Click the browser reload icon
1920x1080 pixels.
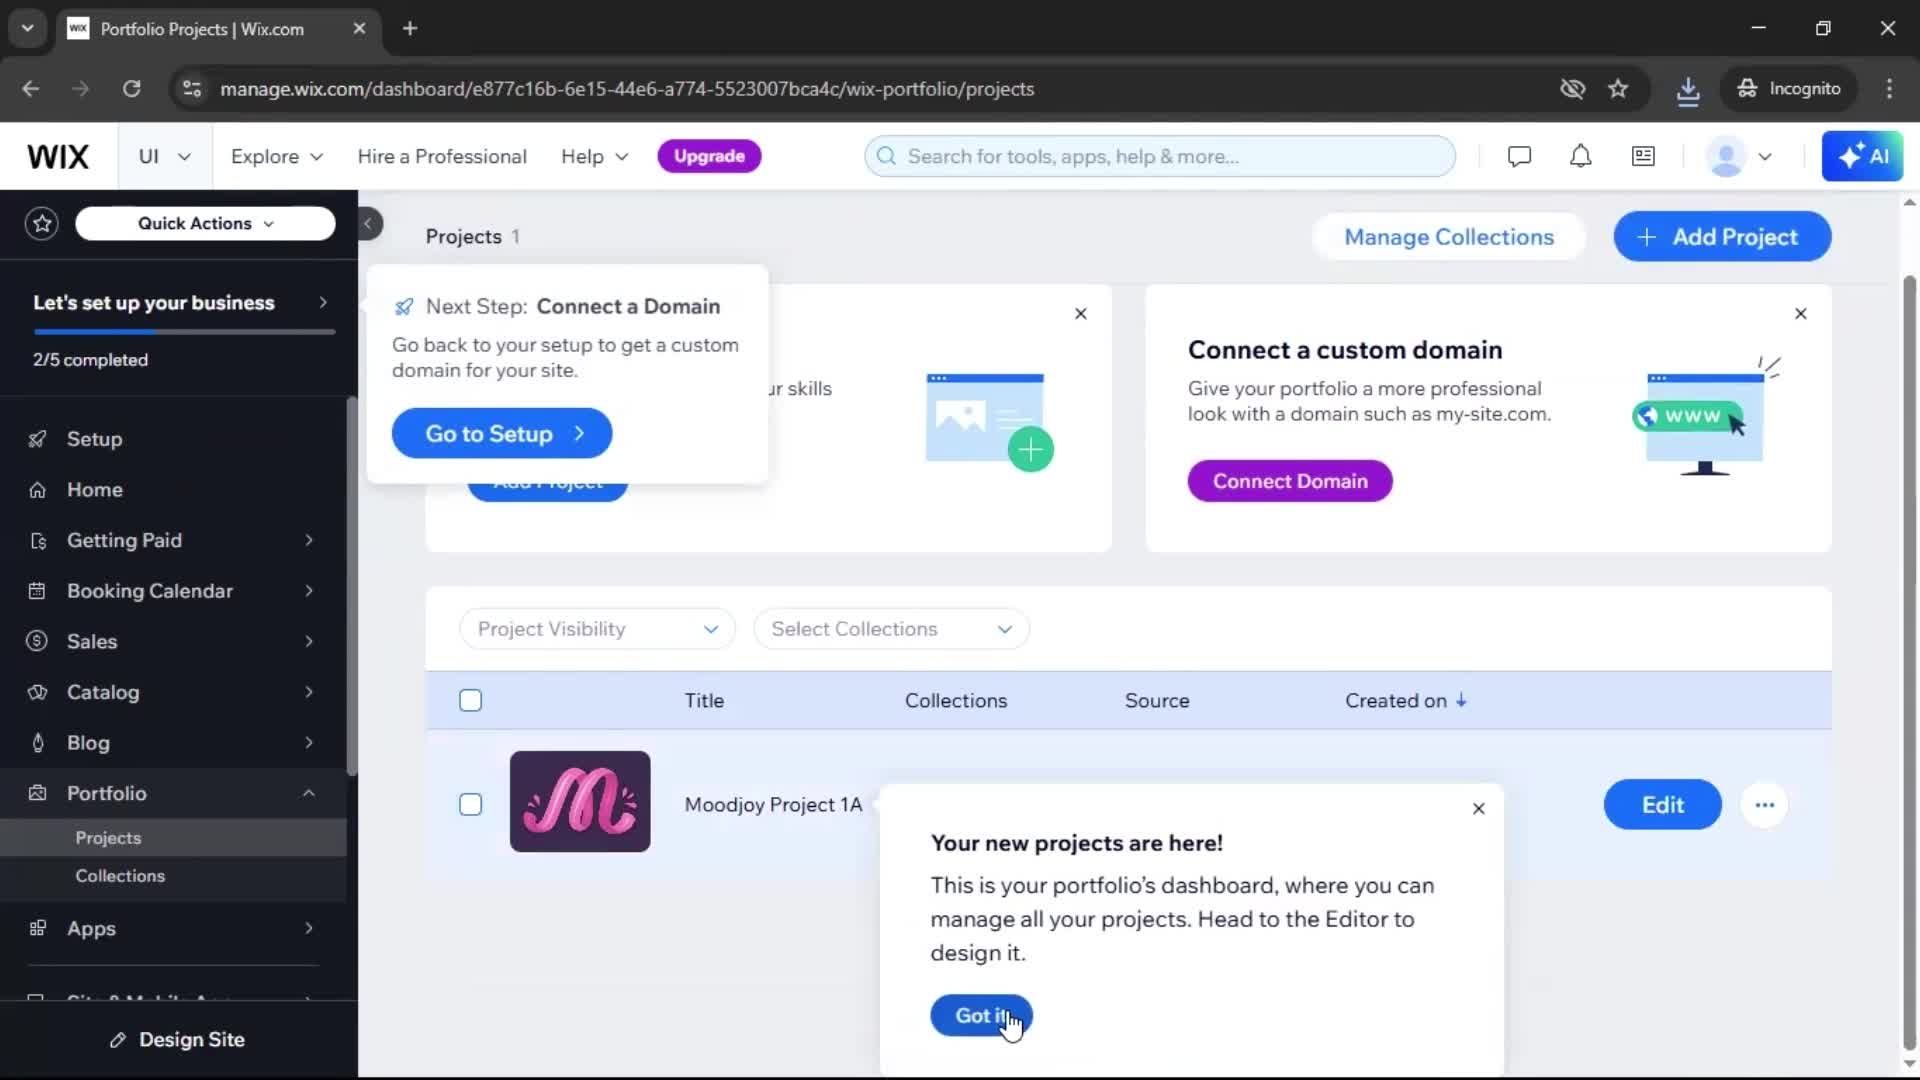131,88
